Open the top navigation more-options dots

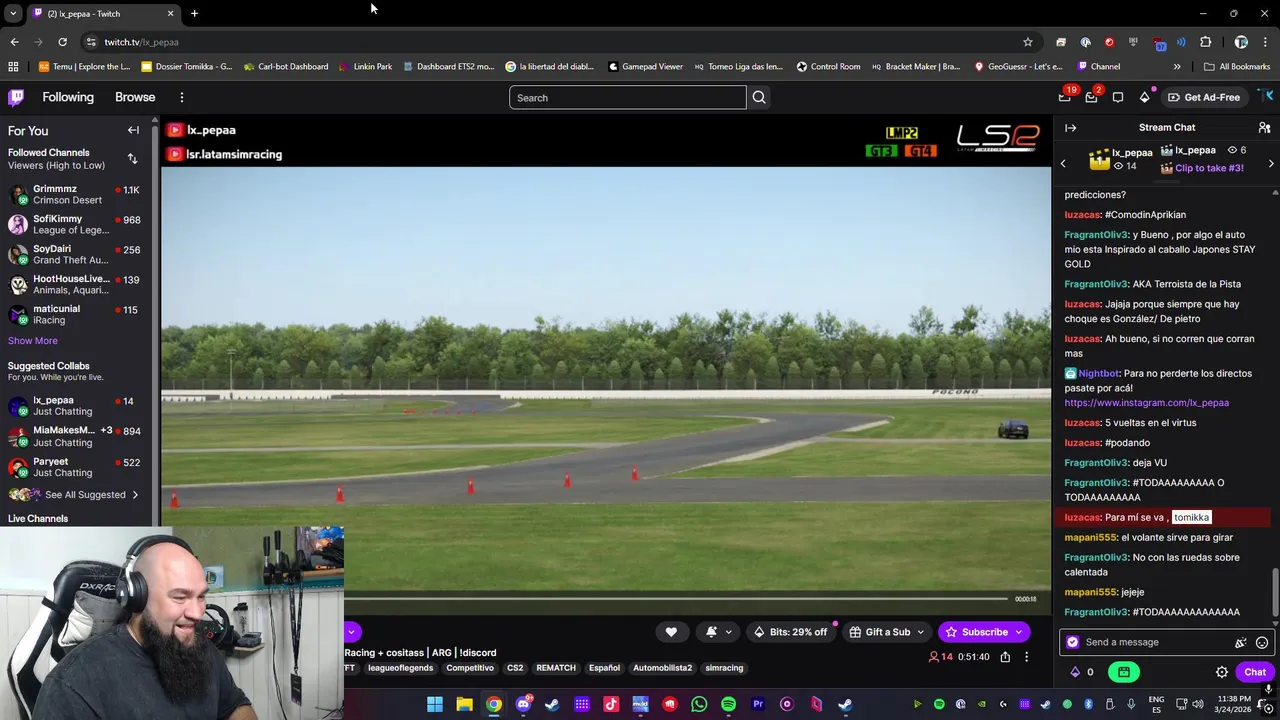(x=182, y=97)
